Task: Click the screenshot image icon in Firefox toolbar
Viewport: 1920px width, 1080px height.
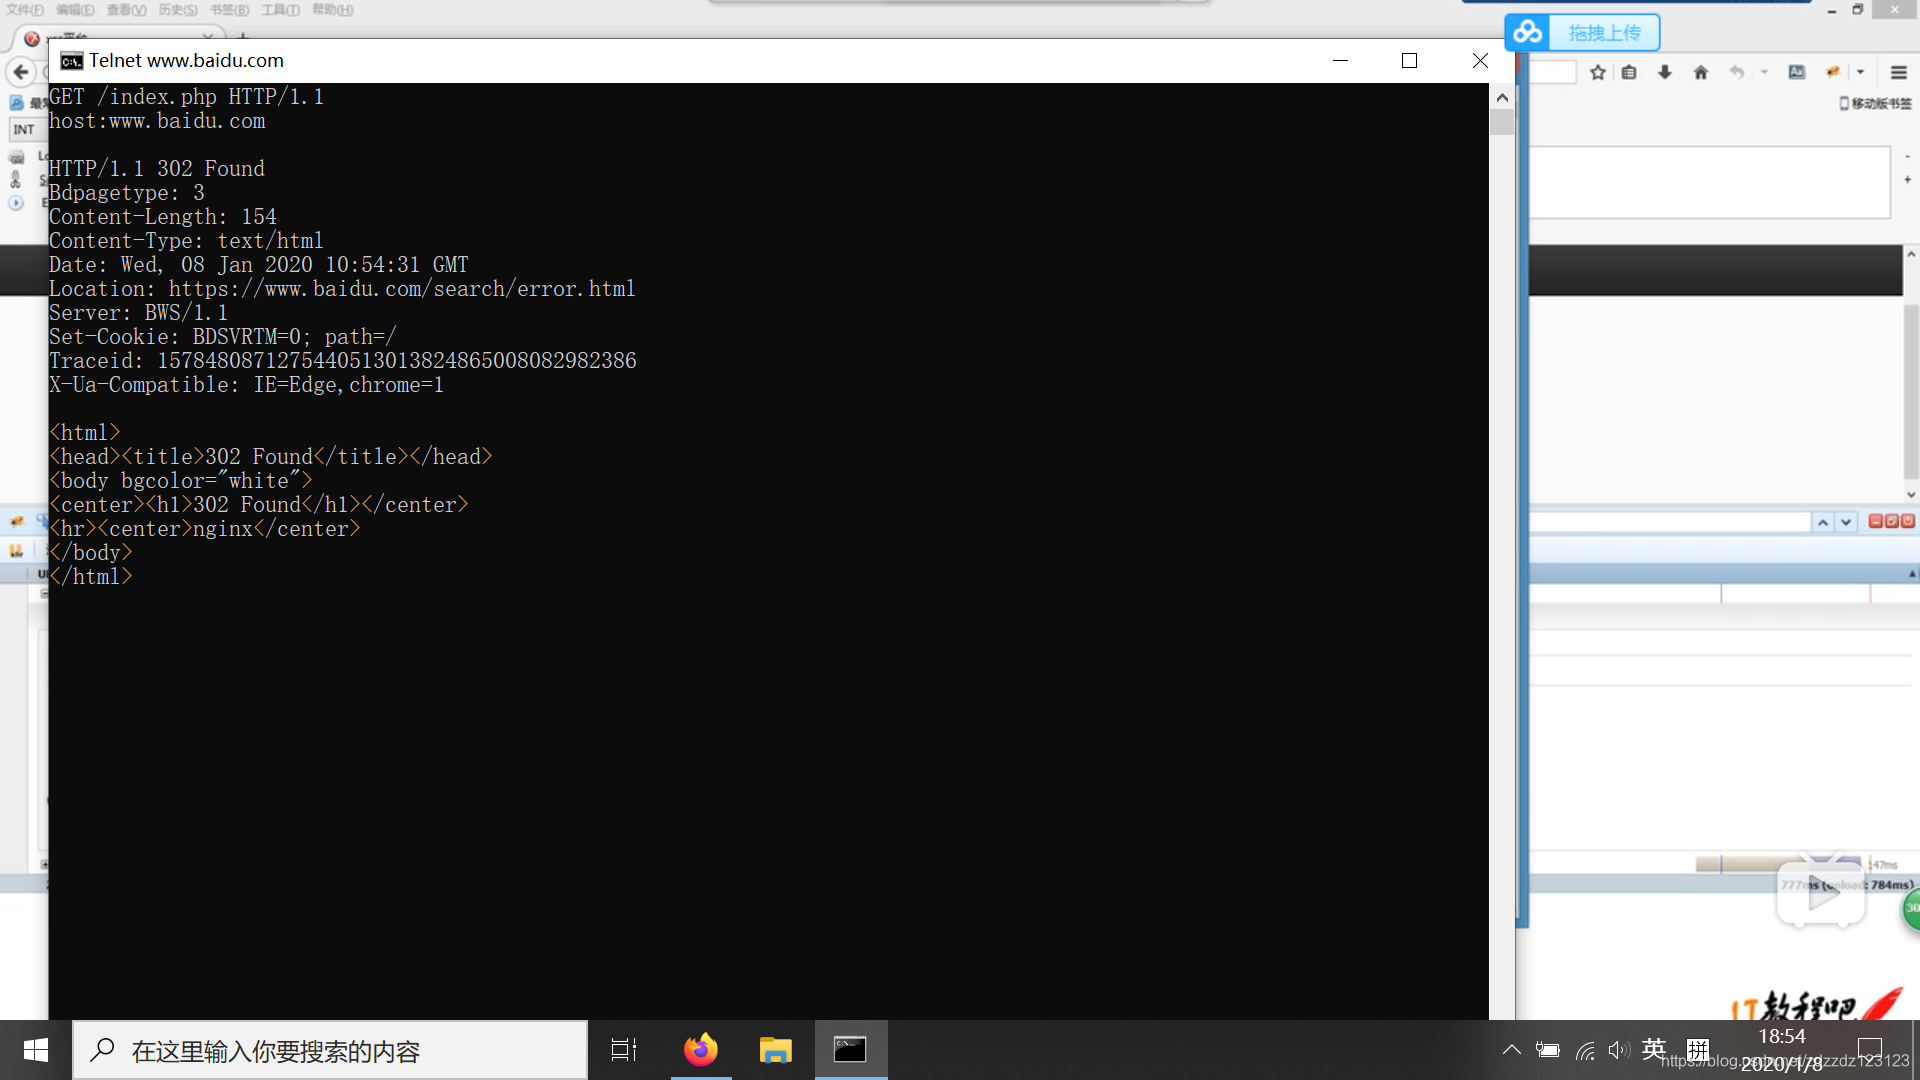Action: coord(1797,72)
